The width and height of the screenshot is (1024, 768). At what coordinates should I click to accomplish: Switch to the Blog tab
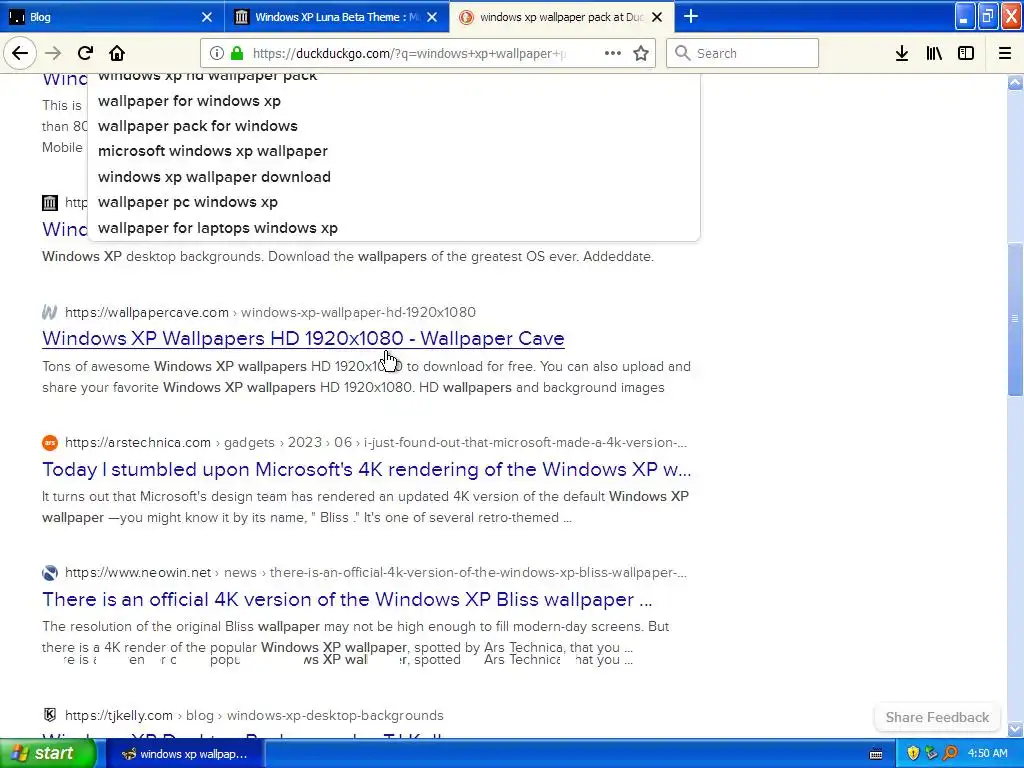pyautogui.click(x=112, y=17)
